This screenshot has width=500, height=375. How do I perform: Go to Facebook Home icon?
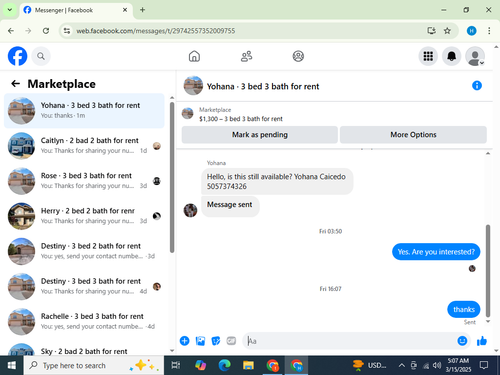point(194,56)
